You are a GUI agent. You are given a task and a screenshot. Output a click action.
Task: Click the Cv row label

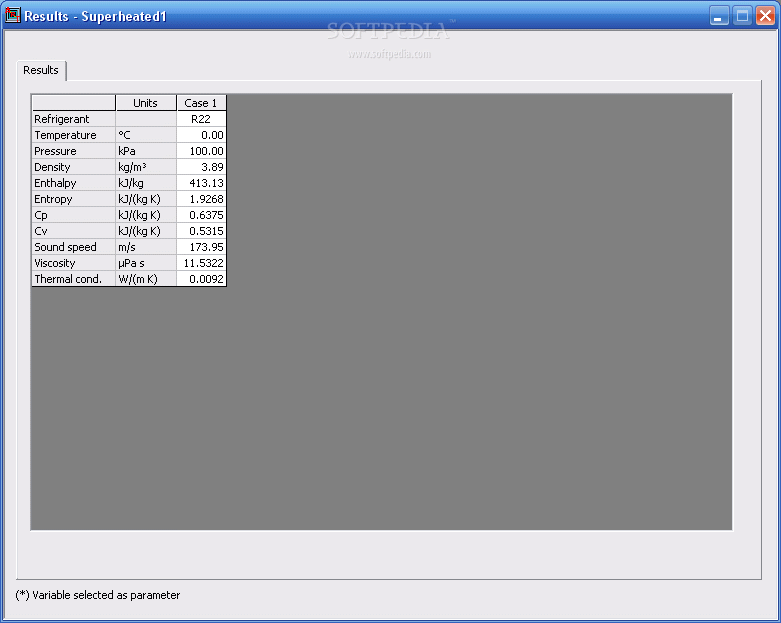74,231
